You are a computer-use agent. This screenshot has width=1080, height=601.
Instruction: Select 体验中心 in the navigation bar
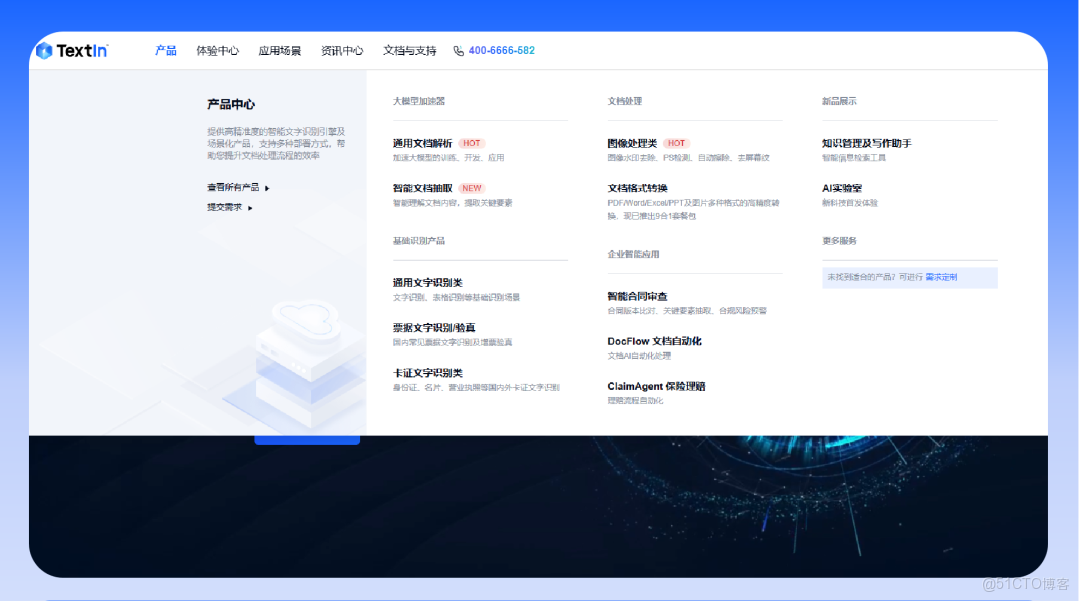pos(218,50)
